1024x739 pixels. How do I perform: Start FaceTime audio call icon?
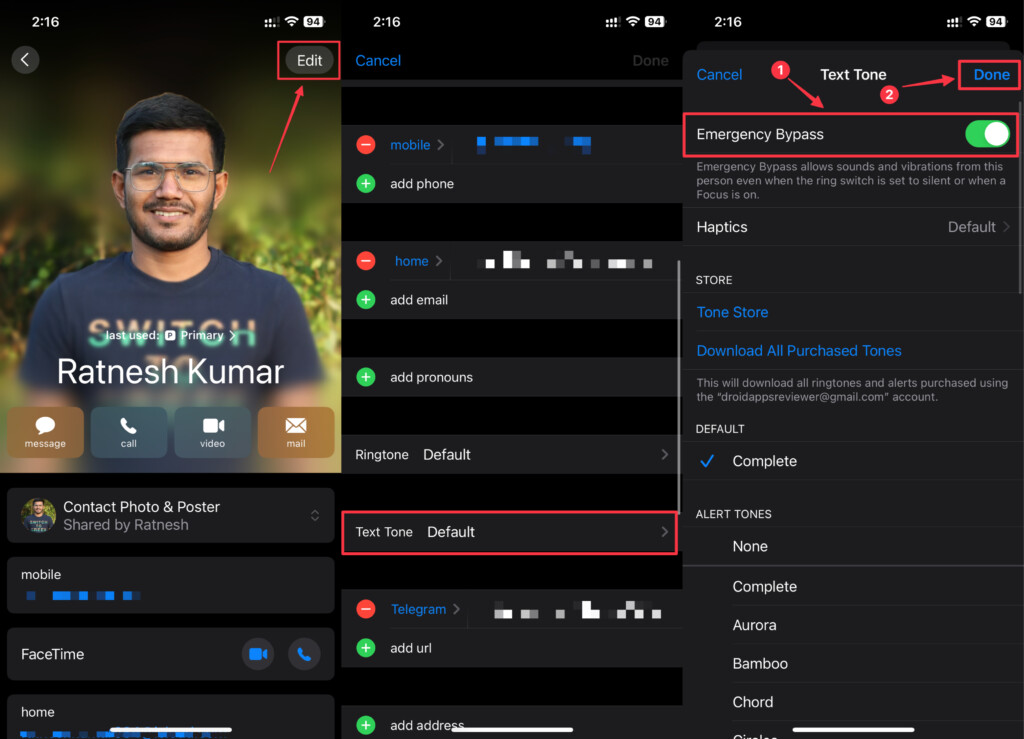click(x=305, y=654)
